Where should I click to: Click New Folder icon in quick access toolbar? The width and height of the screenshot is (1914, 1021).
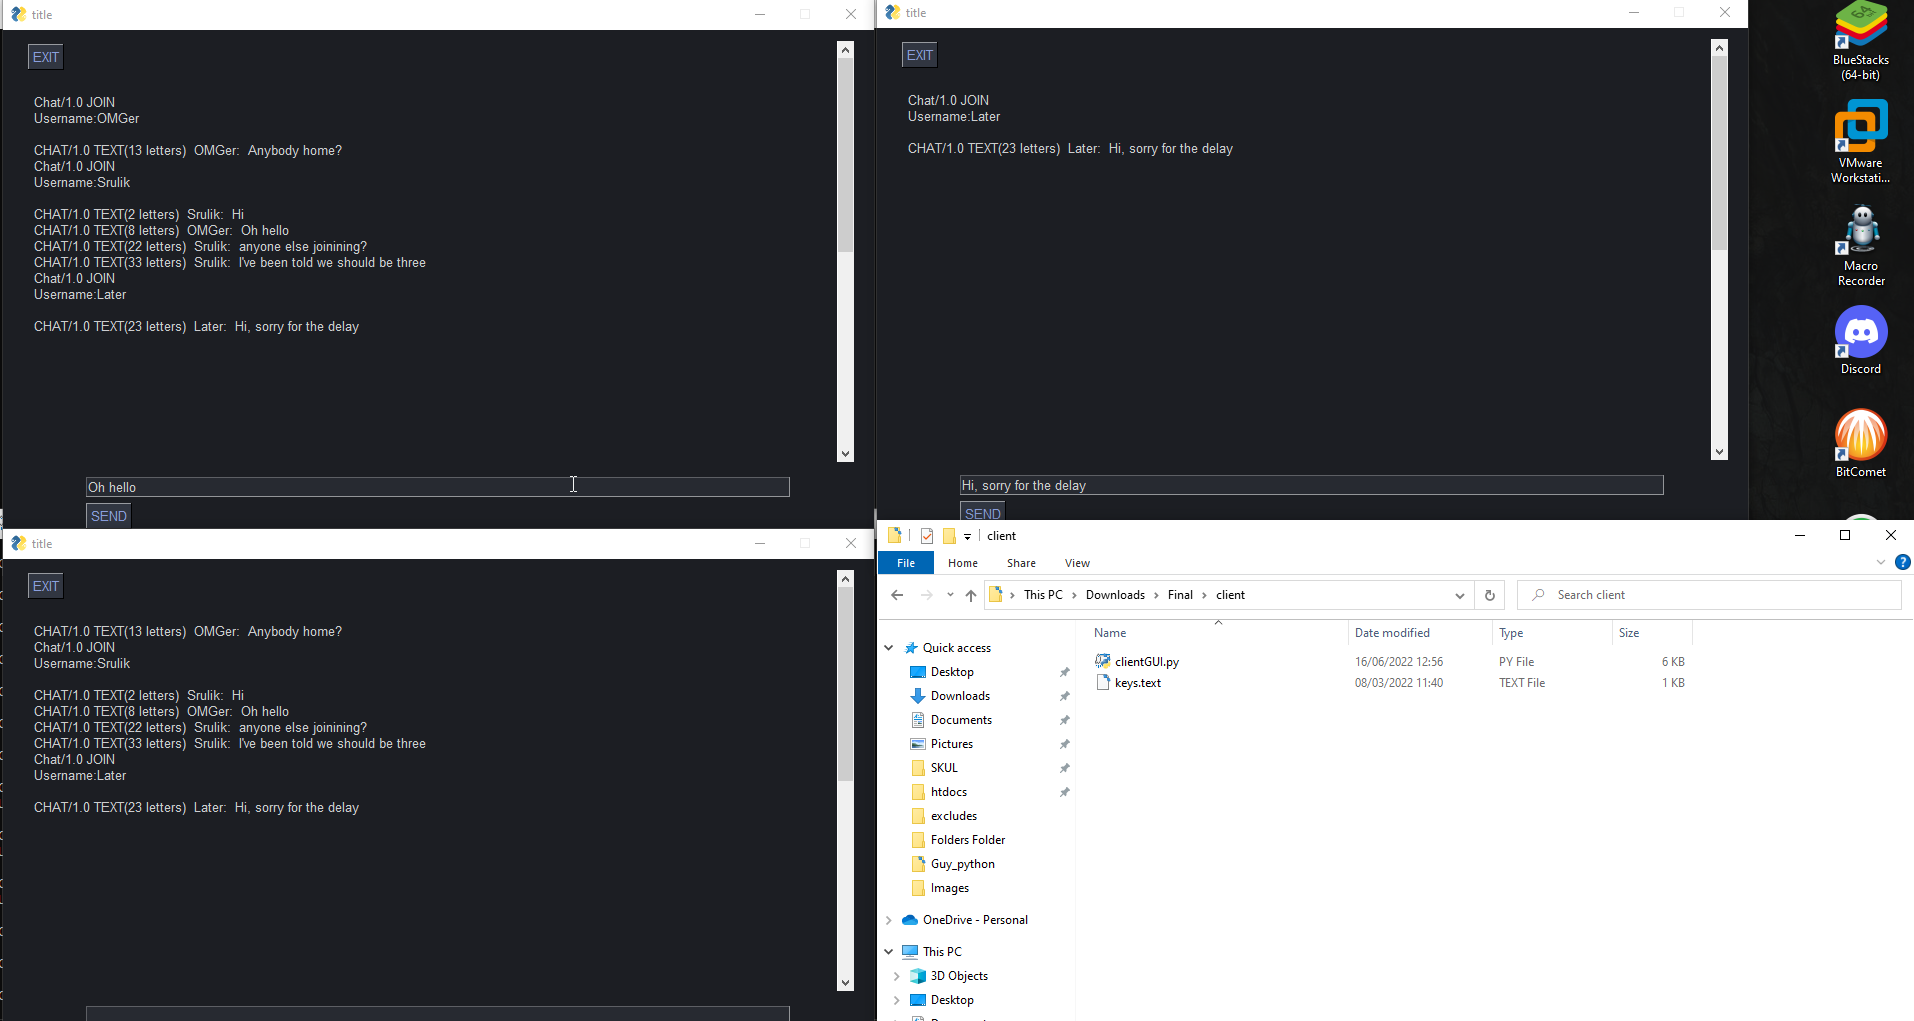pyautogui.click(x=949, y=536)
